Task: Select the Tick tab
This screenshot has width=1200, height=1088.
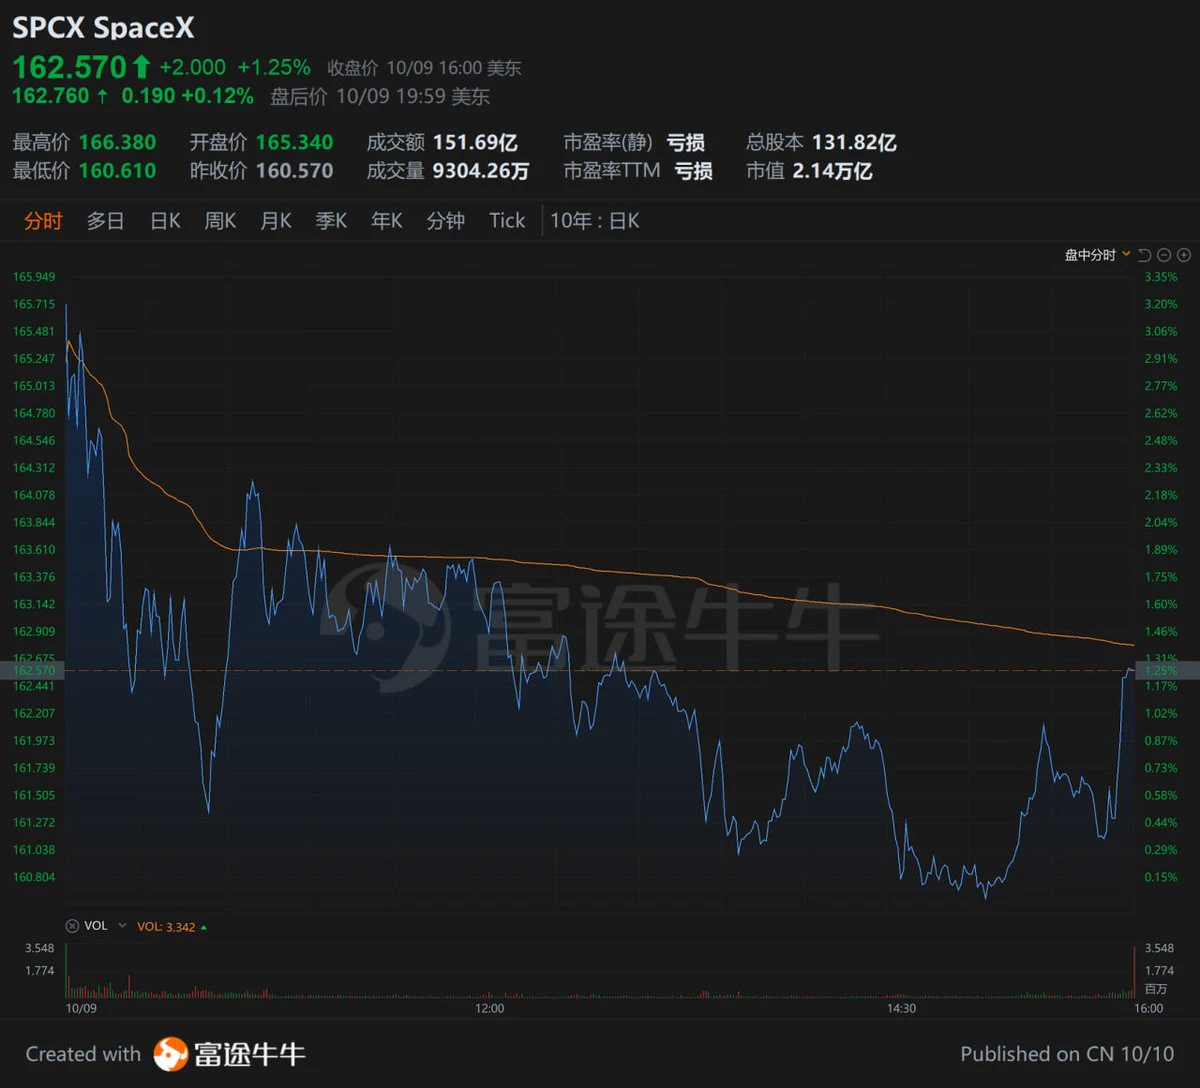Action: click(x=507, y=221)
